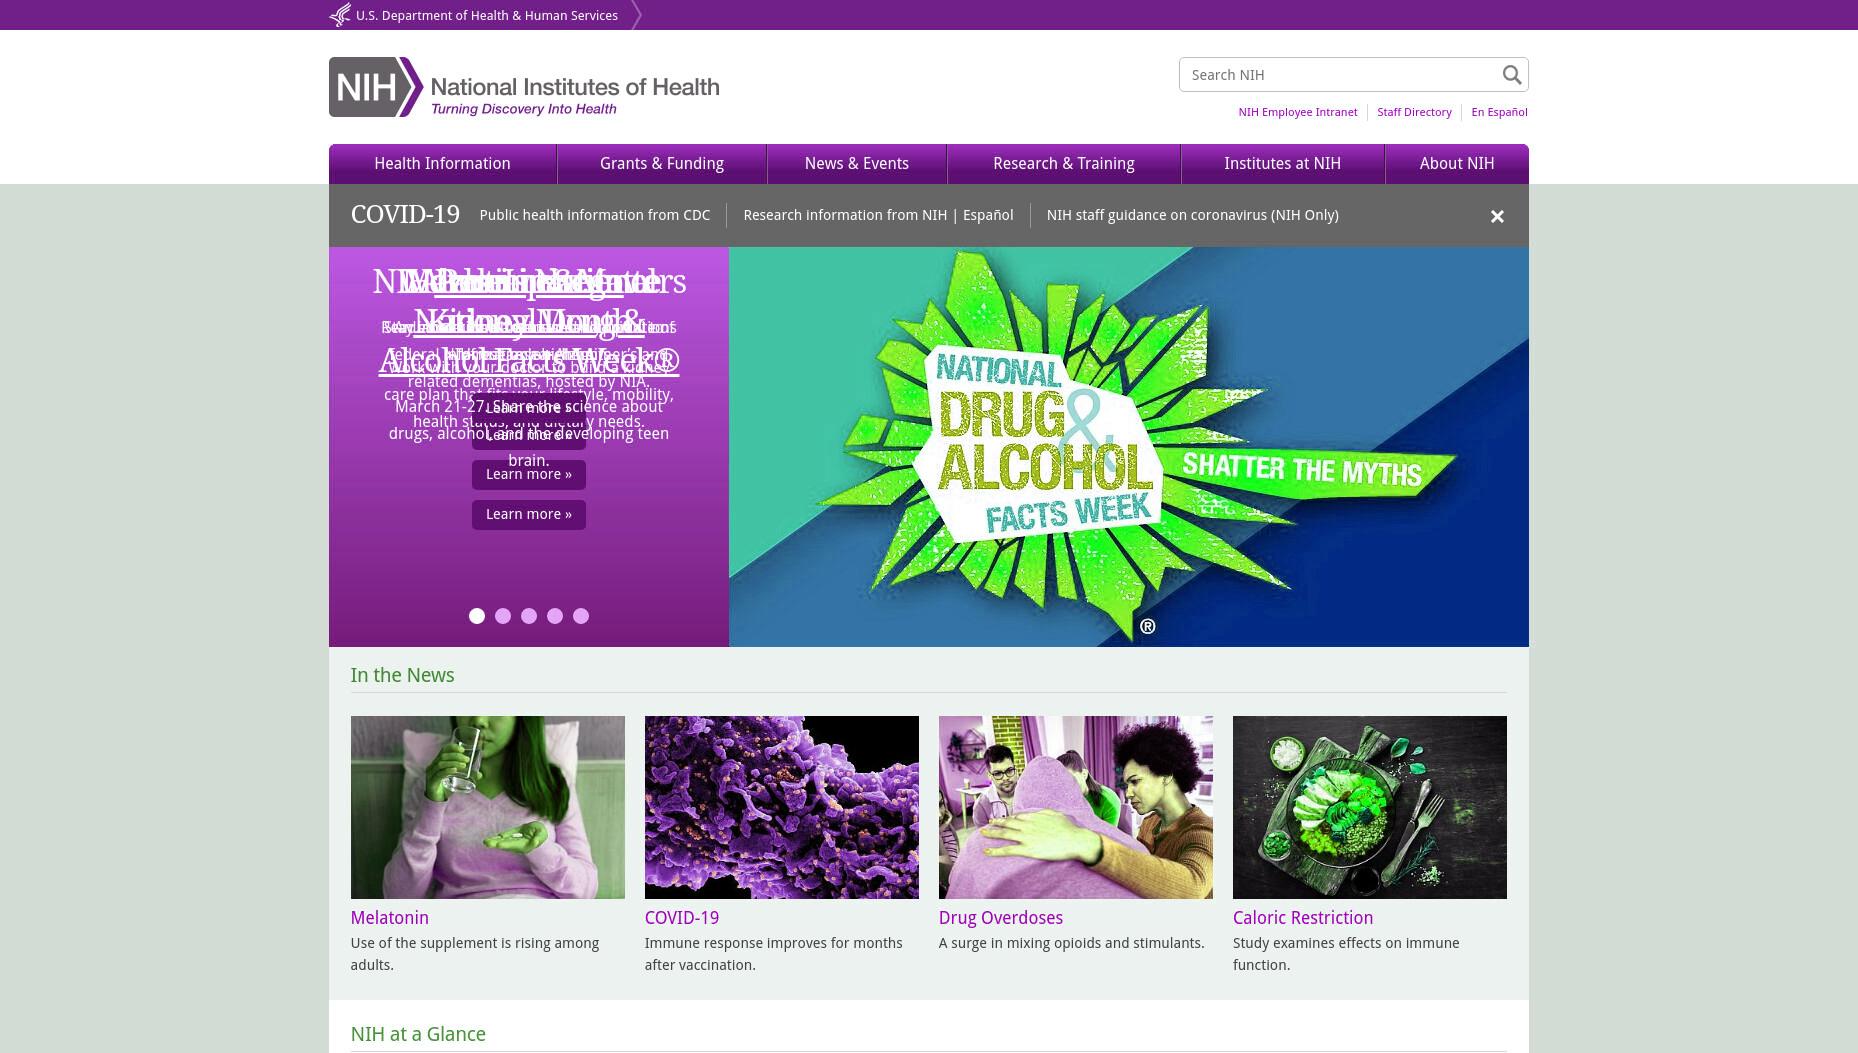
Task: Open the COVID-19 virus image thumbnail
Action: click(782, 807)
